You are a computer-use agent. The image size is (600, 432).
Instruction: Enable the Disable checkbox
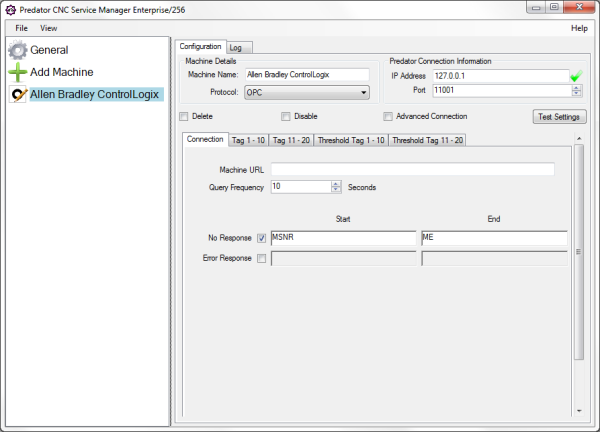tap(285, 116)
